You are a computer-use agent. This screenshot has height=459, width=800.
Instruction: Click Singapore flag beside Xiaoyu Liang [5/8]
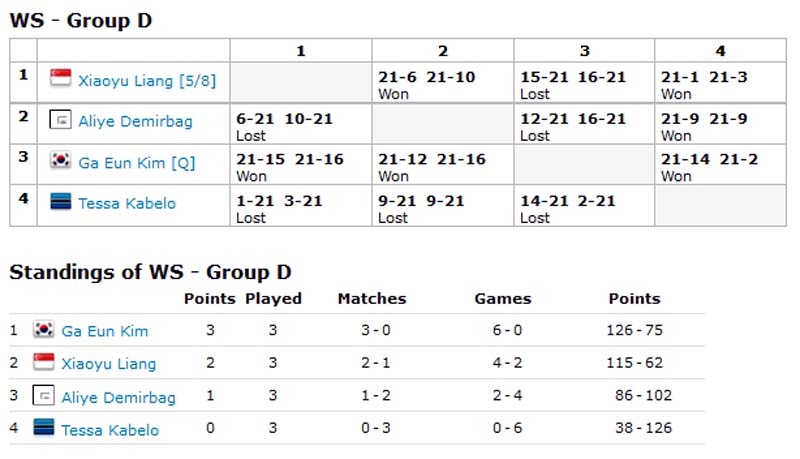[60, 78]
